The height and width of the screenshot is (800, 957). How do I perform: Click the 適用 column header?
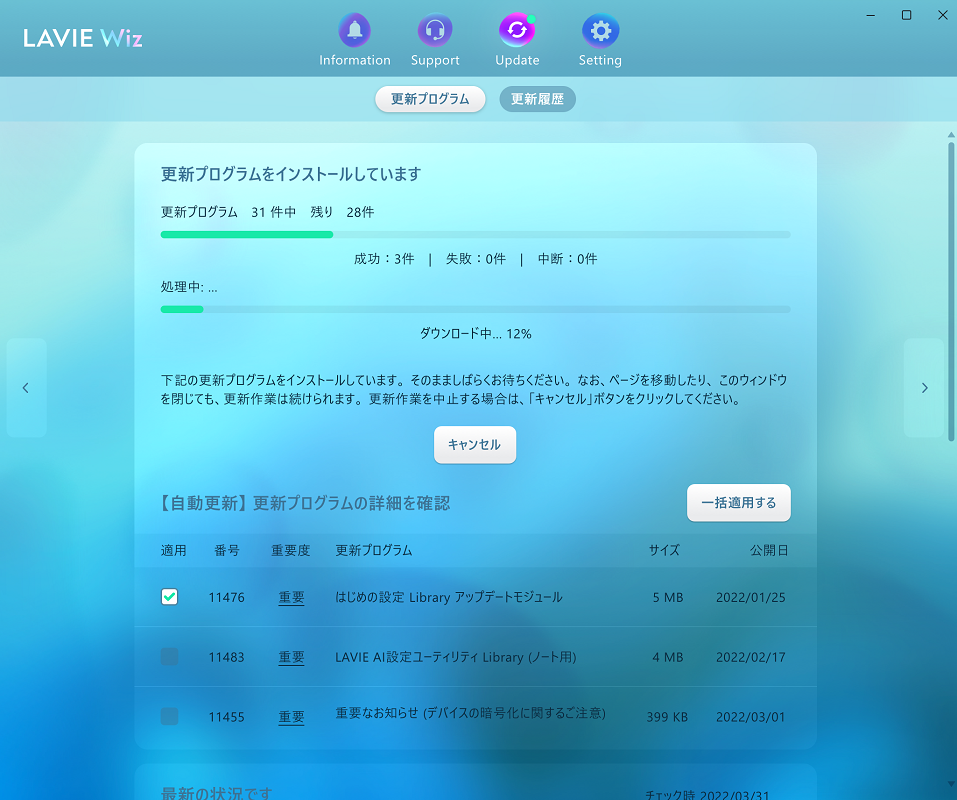(x=173, y=550)
